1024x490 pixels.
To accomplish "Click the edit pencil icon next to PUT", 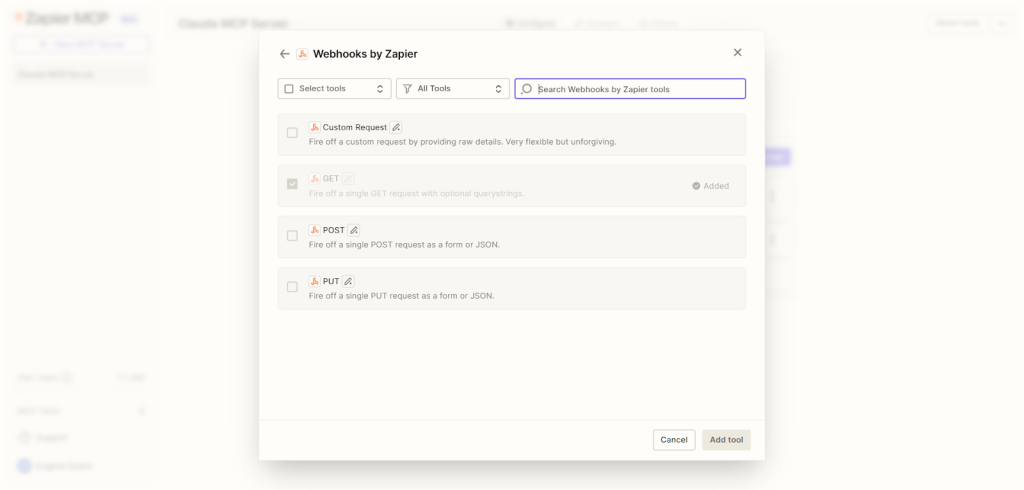I will pyautogui.click(x=348, y=281).
